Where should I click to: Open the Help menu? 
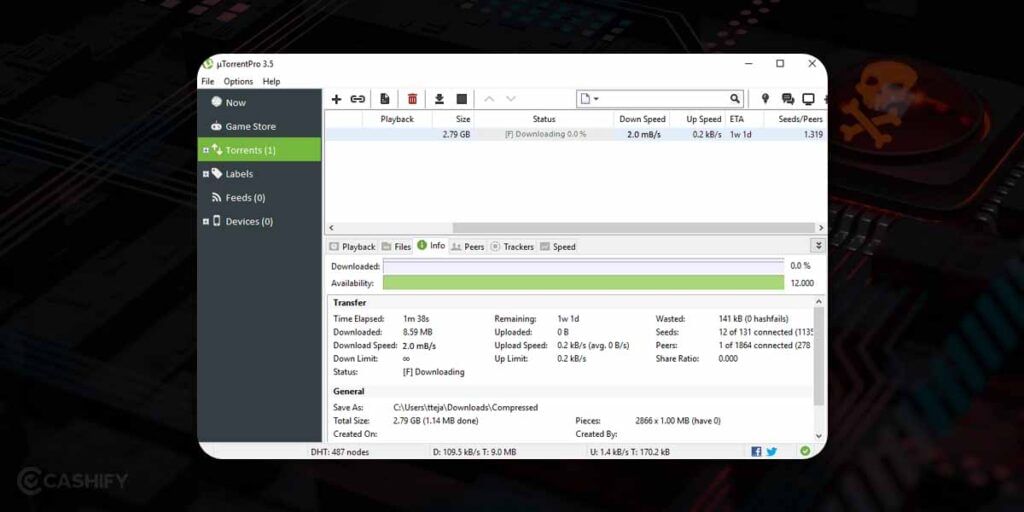pyautogui.click(x=272, y=82)
